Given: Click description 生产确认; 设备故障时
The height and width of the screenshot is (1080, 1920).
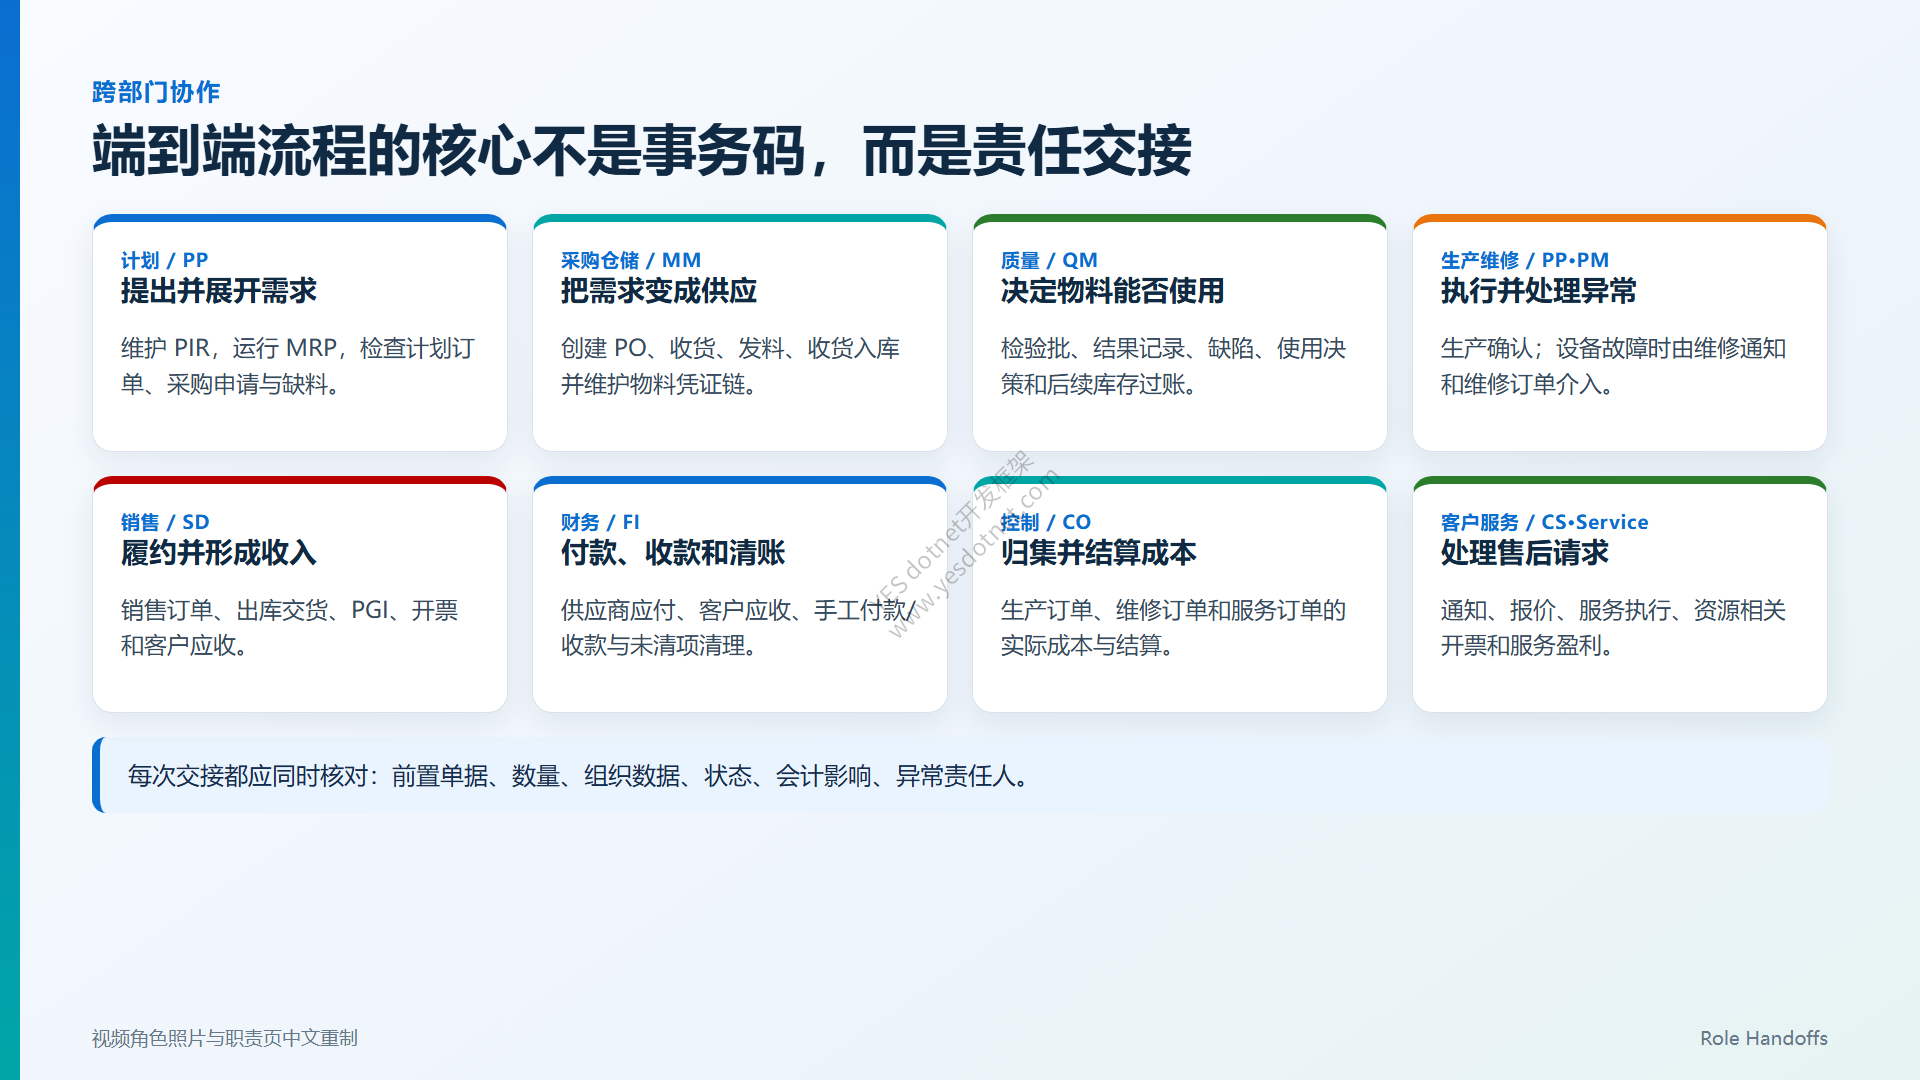Looking at the screenshot, I should point(1613,366).
